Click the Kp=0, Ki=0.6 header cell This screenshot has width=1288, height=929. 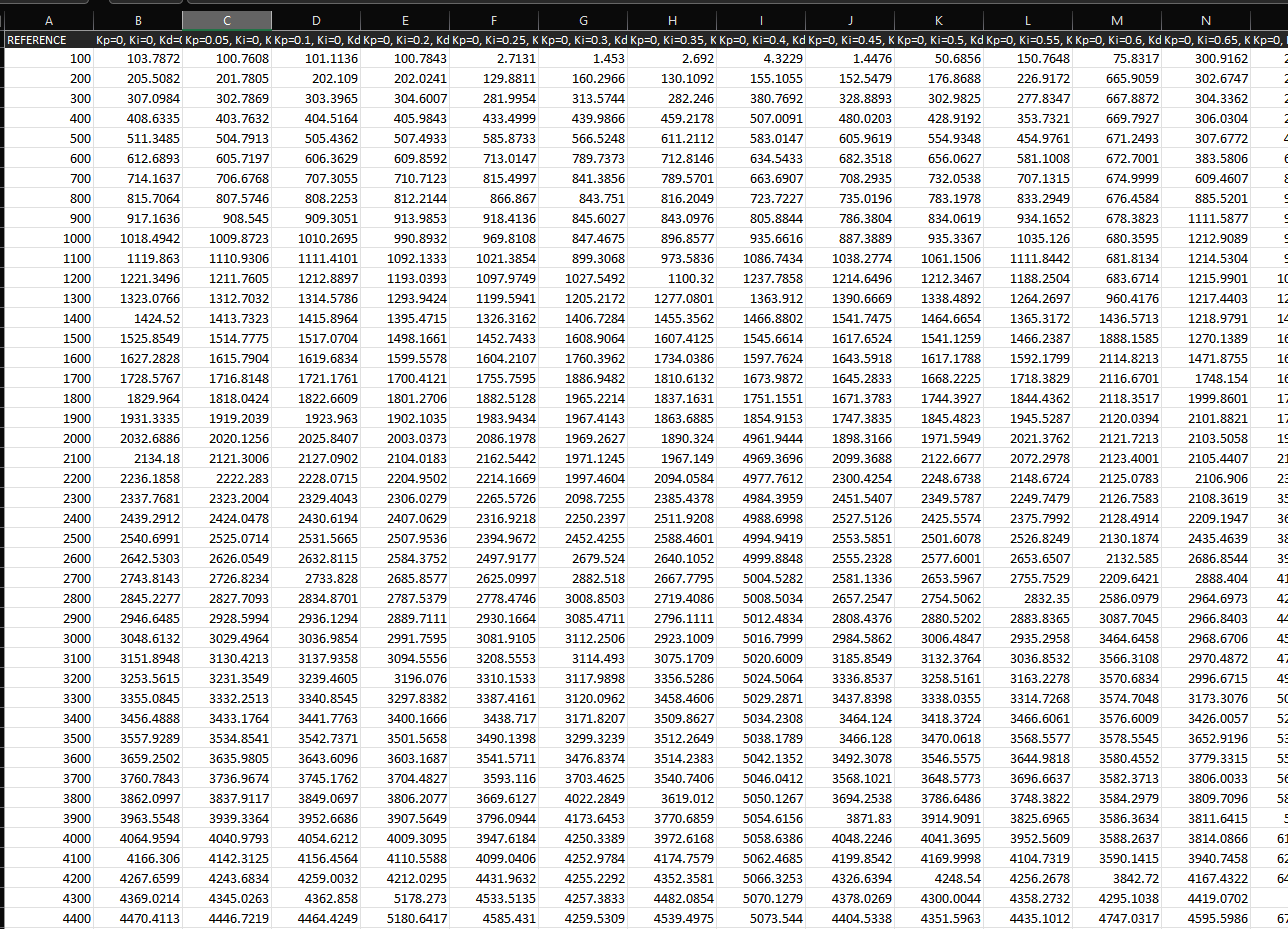[x=1117, y=40]
